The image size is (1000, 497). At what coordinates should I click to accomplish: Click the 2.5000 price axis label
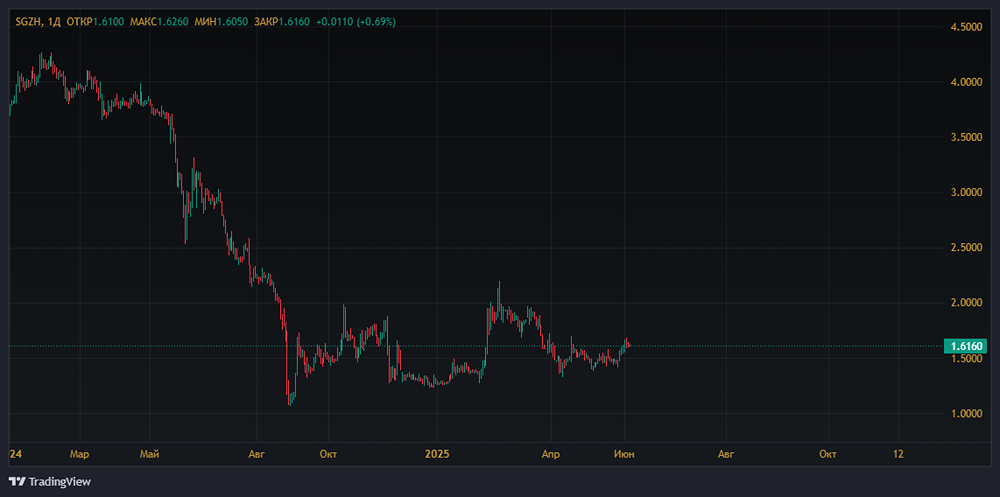point(966,248)
